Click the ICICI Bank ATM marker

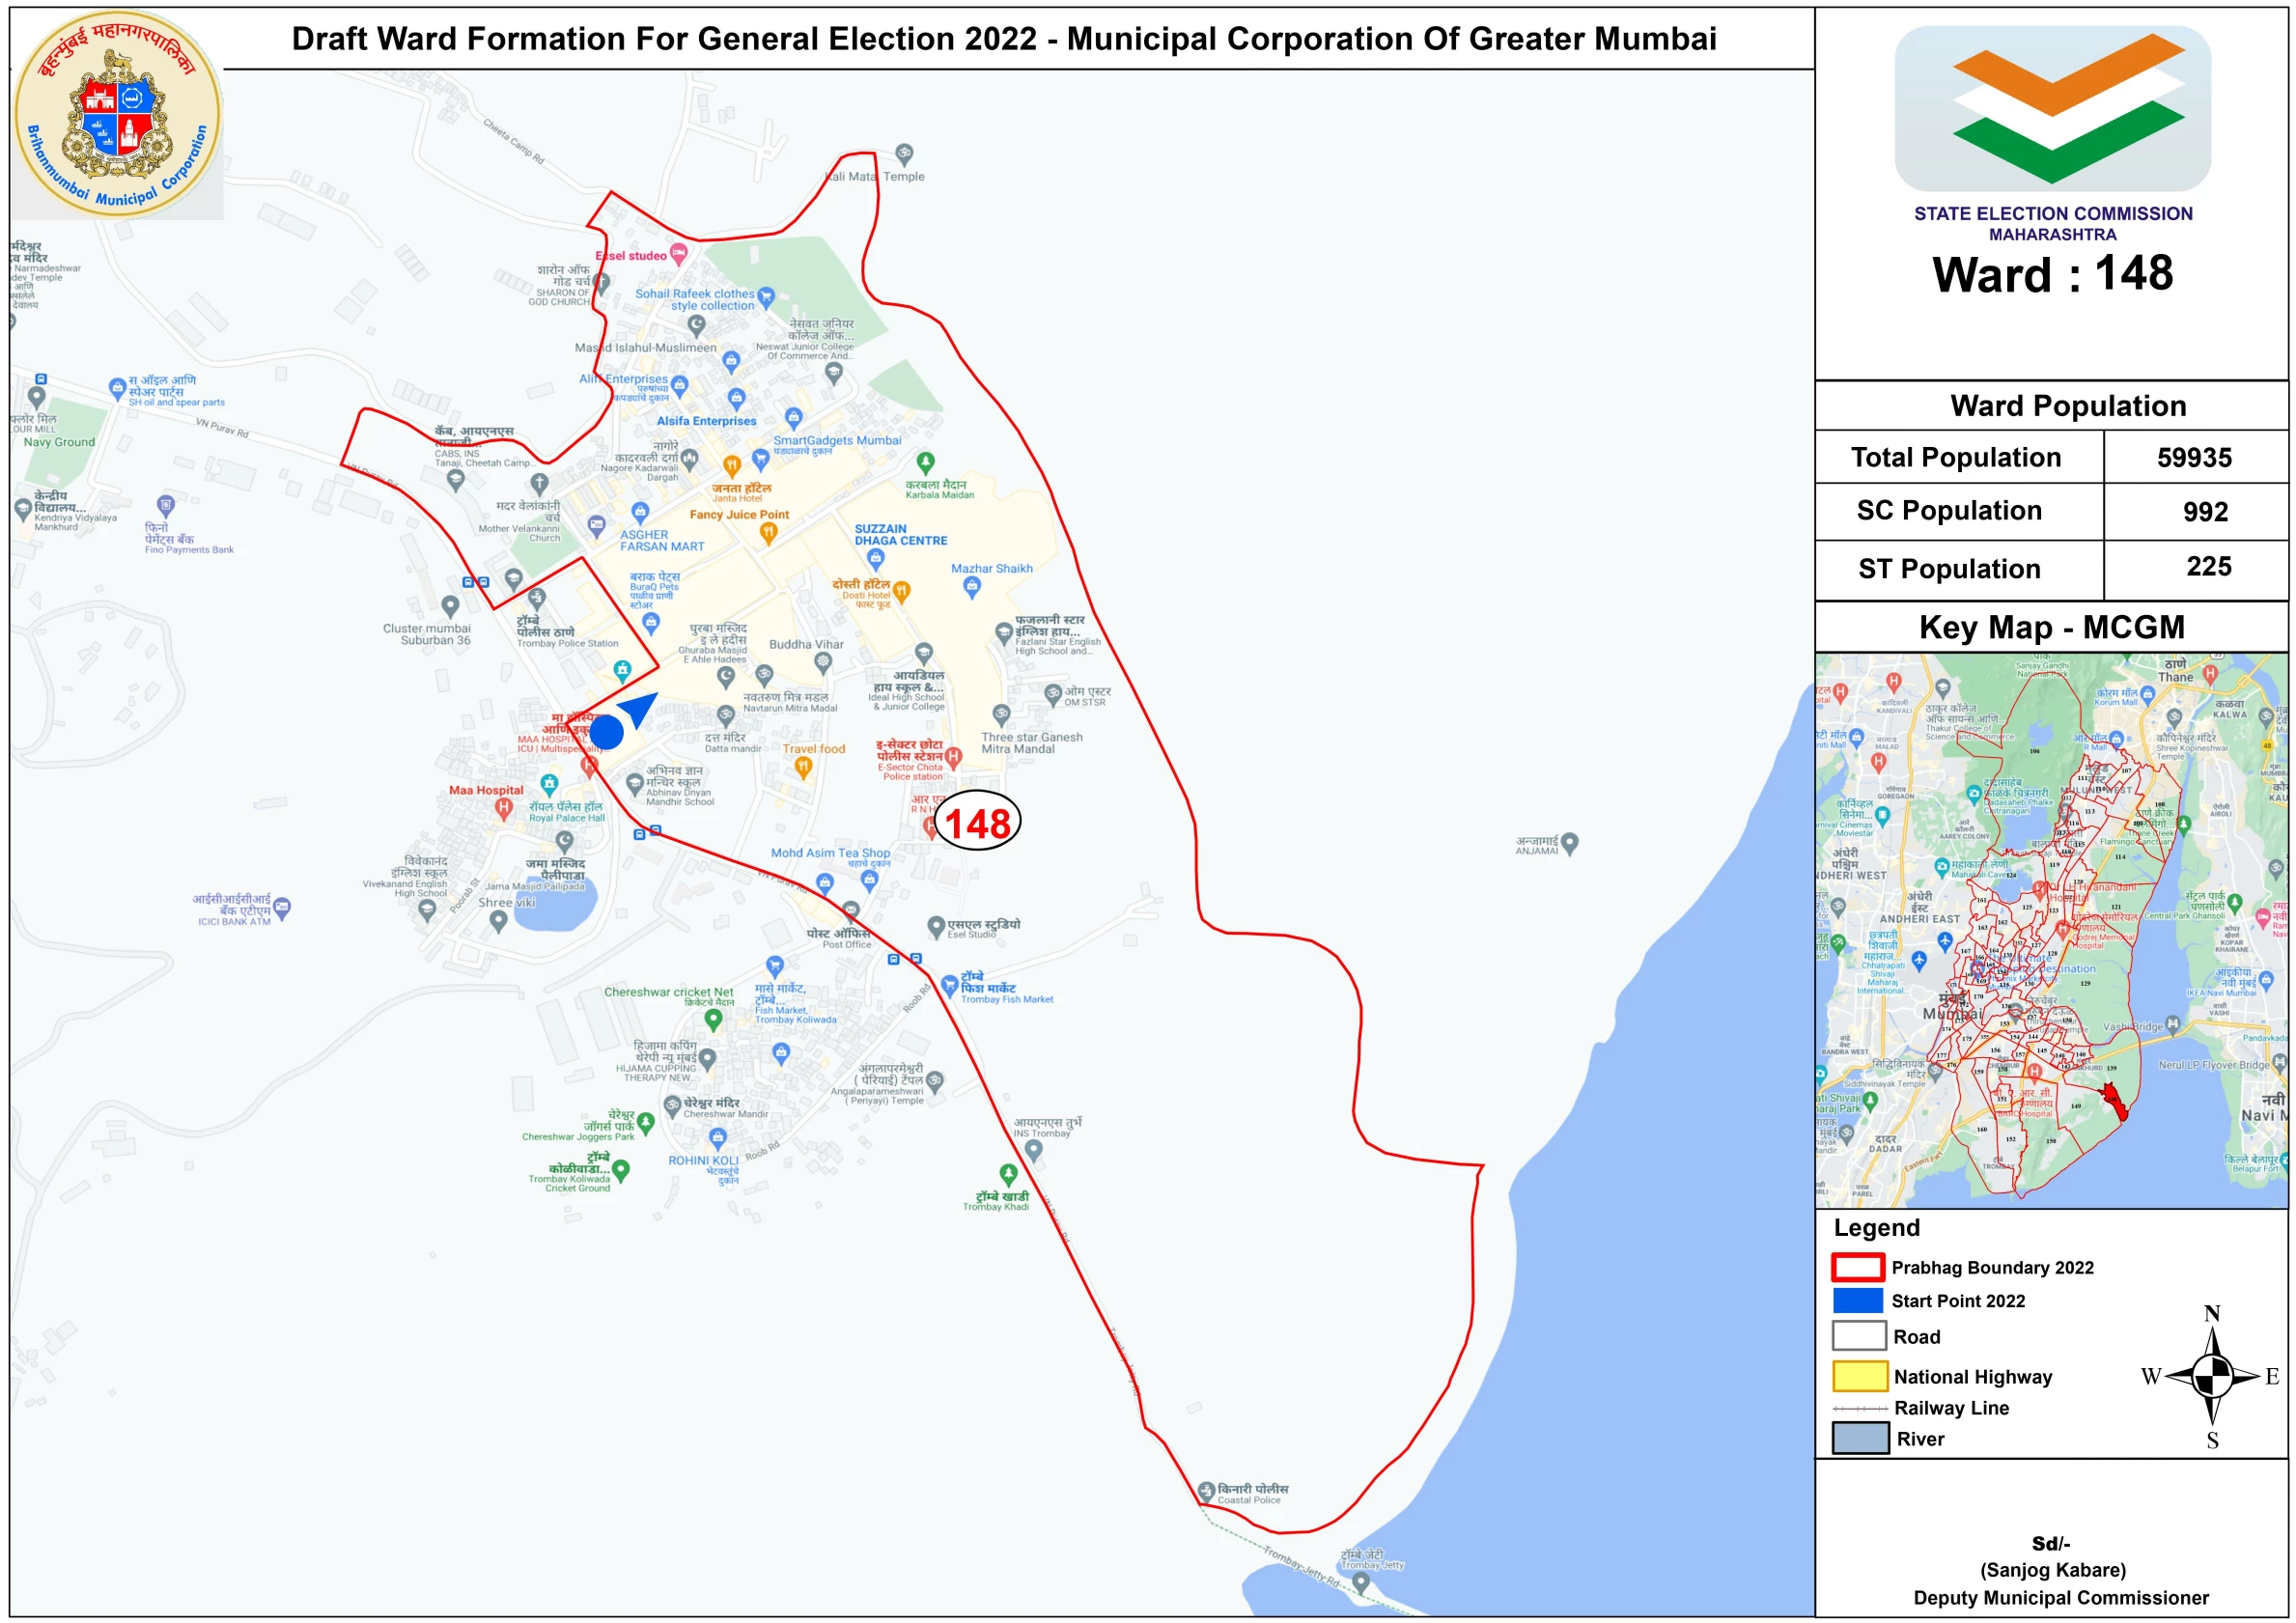tap(282, 907)
